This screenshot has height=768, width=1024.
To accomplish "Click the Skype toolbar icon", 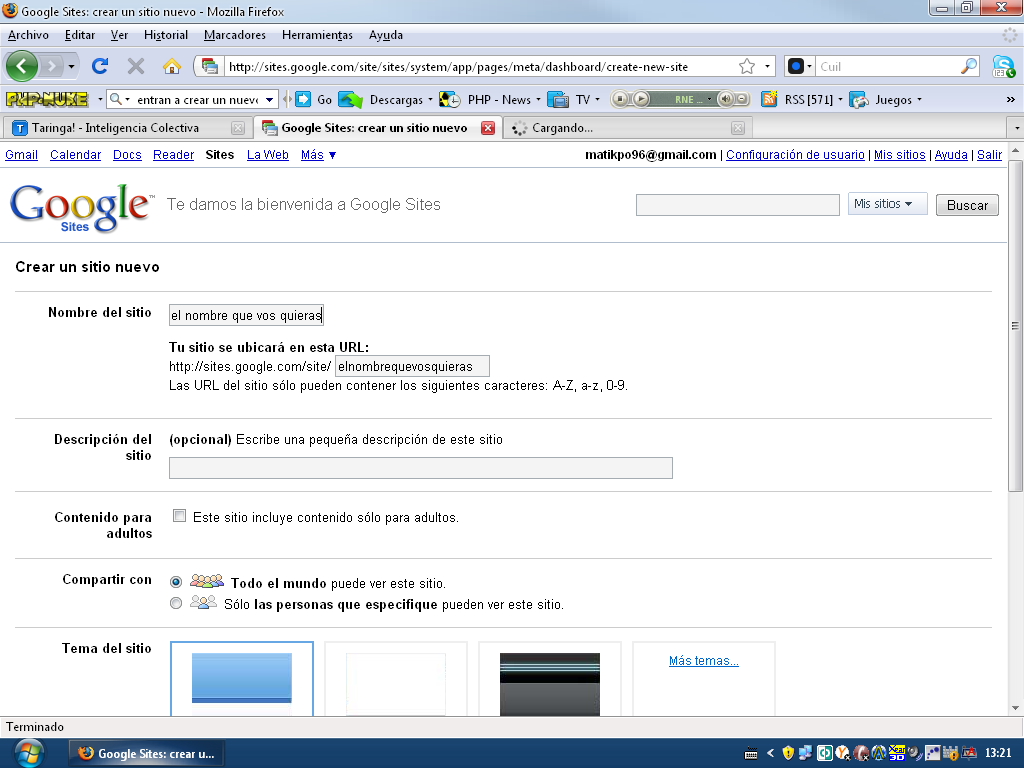I will pyautogui.click(x=1004, y=66).
